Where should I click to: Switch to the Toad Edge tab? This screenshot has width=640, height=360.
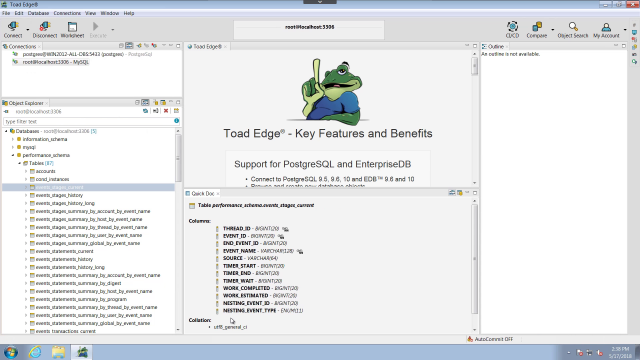[x=207, y=47]
